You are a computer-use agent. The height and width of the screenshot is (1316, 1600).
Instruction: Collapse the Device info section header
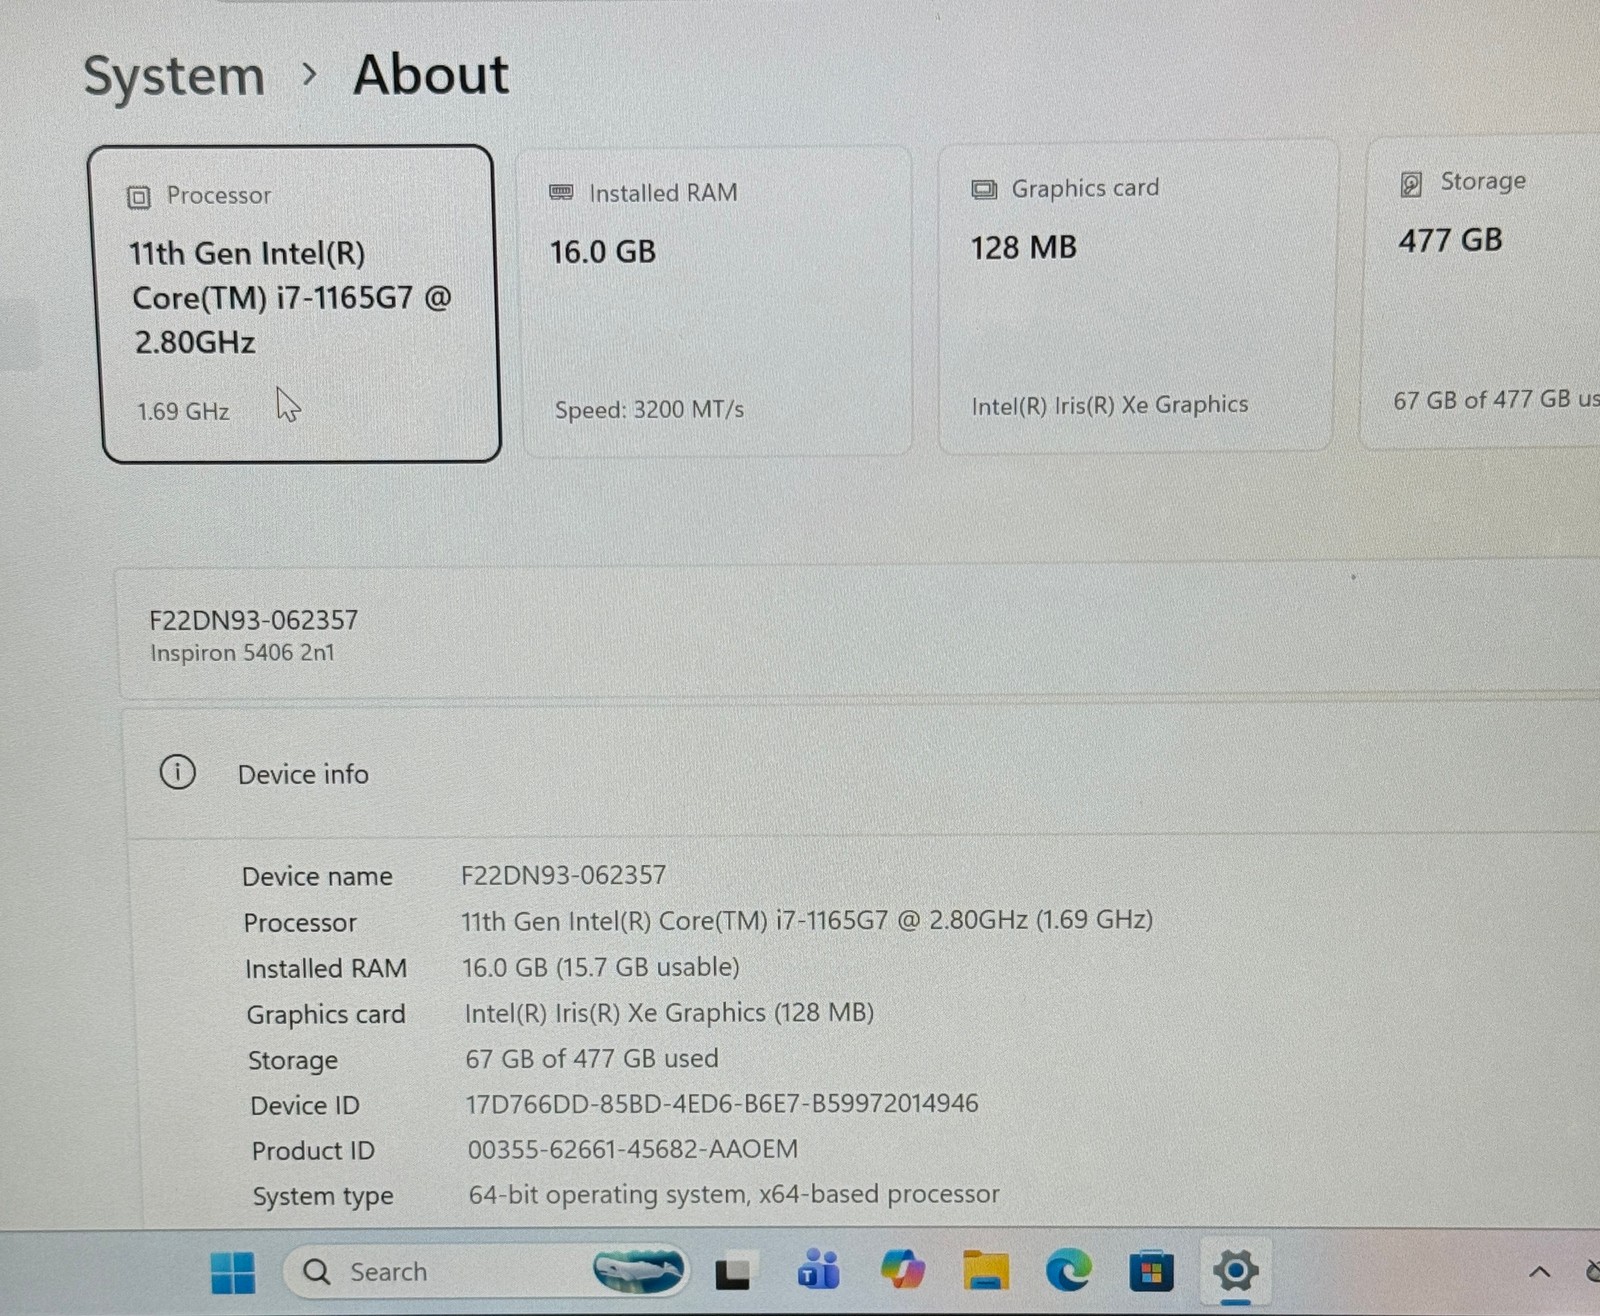[x=861, y=773]
